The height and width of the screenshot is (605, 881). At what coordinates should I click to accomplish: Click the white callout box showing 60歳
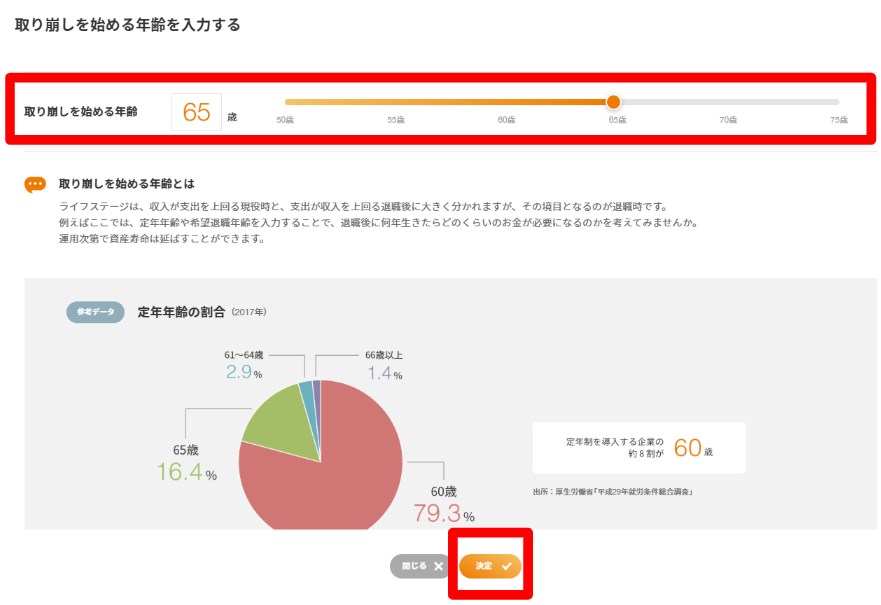click(638, 448)
